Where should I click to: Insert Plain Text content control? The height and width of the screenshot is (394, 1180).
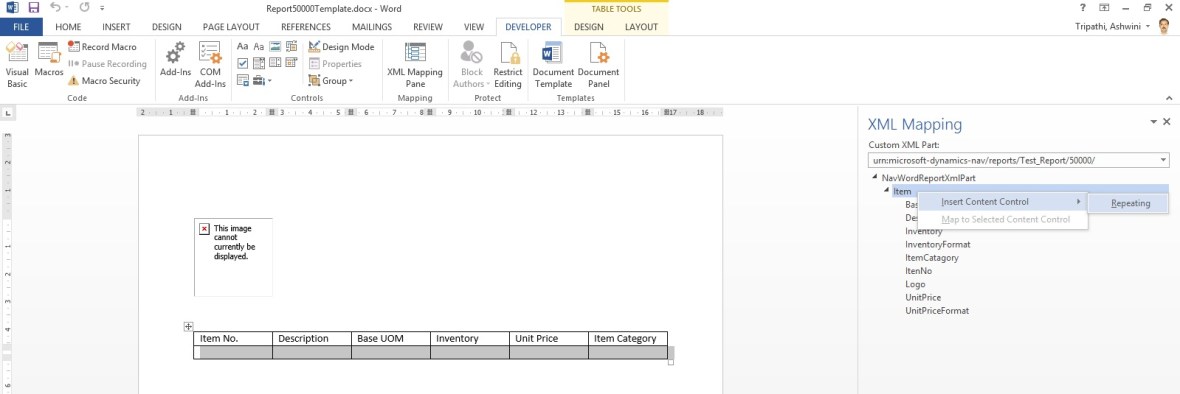[x=259, y=47]
